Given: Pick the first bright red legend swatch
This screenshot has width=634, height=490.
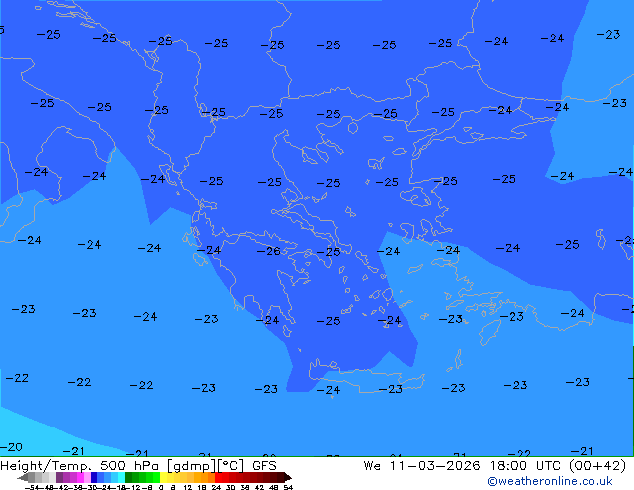Looking at the screenshot, I should 218,477.
